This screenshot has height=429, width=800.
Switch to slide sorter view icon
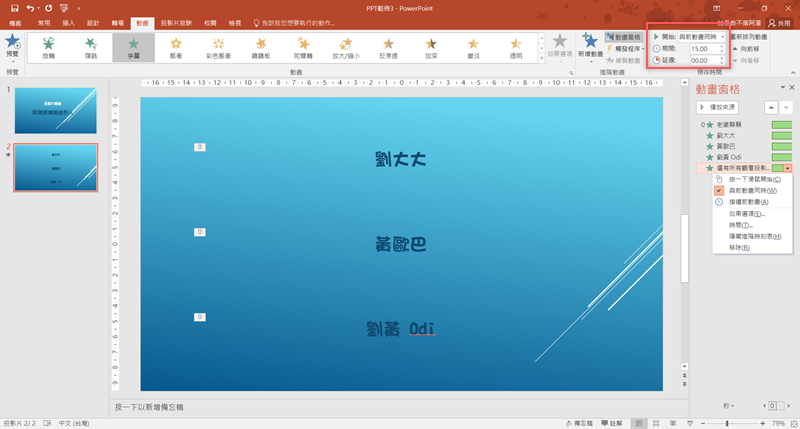tap(653, 423)
